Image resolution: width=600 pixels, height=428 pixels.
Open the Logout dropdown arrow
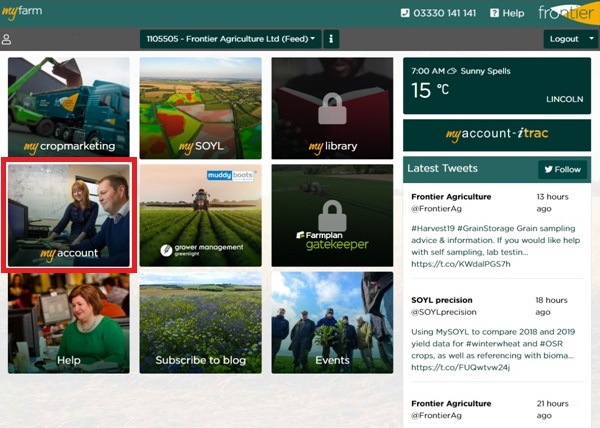[591, 39]
